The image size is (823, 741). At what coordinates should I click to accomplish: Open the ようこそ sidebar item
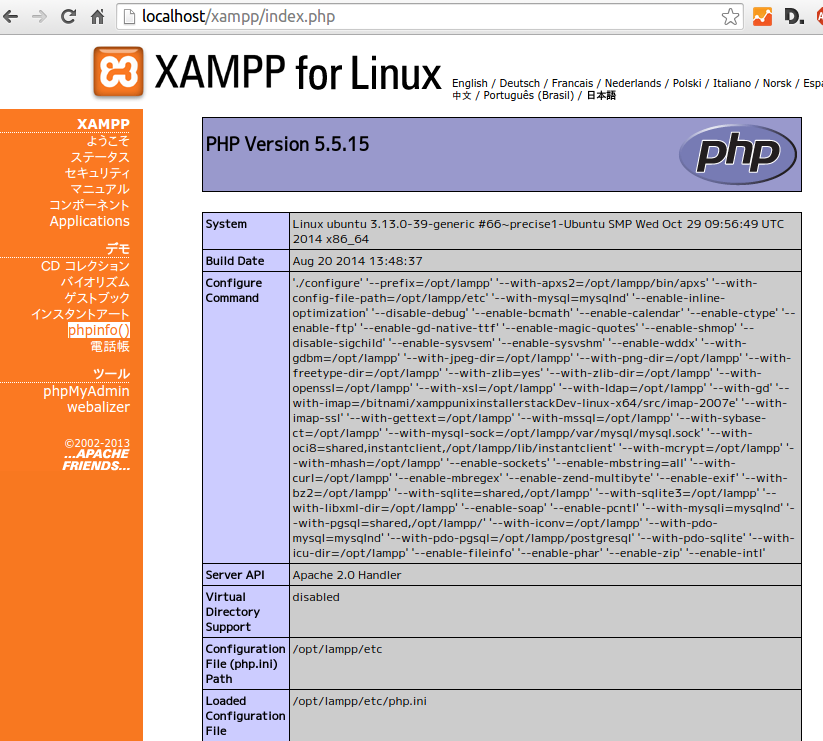pos(108,141)
